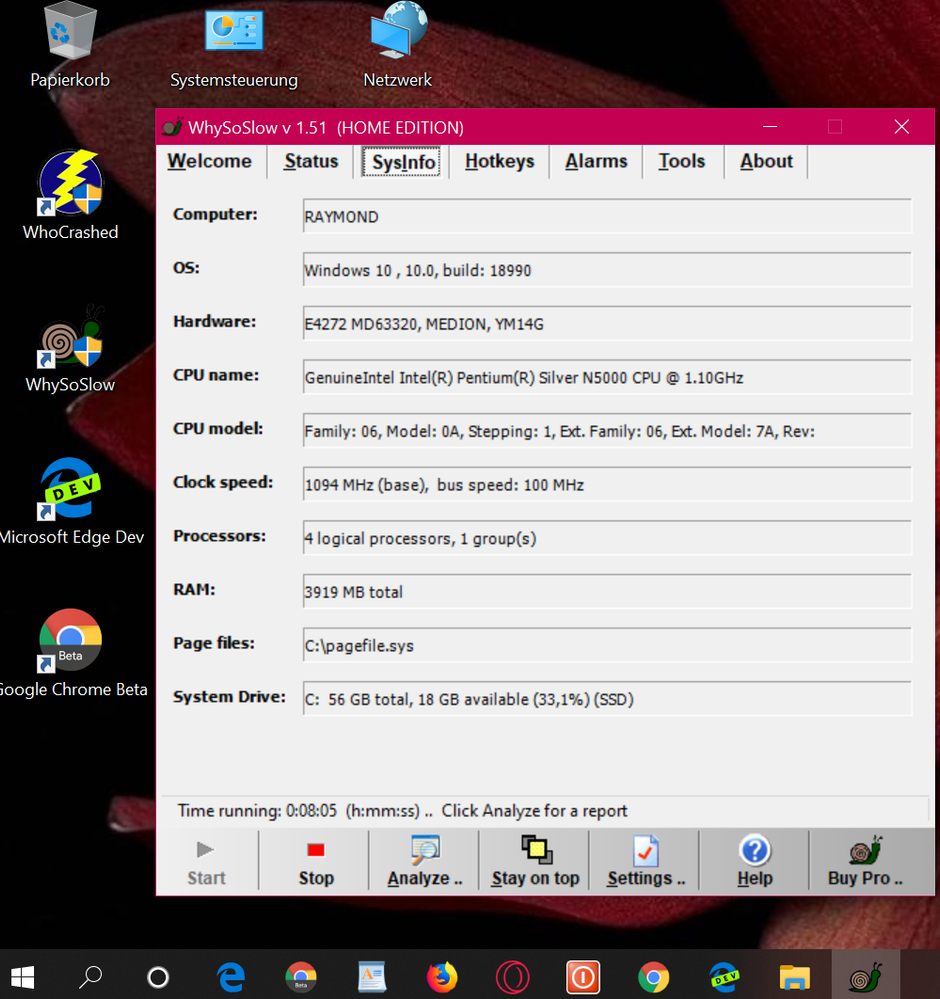Open Windows Start menu
Viewport: 940px width, 999px height.
point(22,976)
